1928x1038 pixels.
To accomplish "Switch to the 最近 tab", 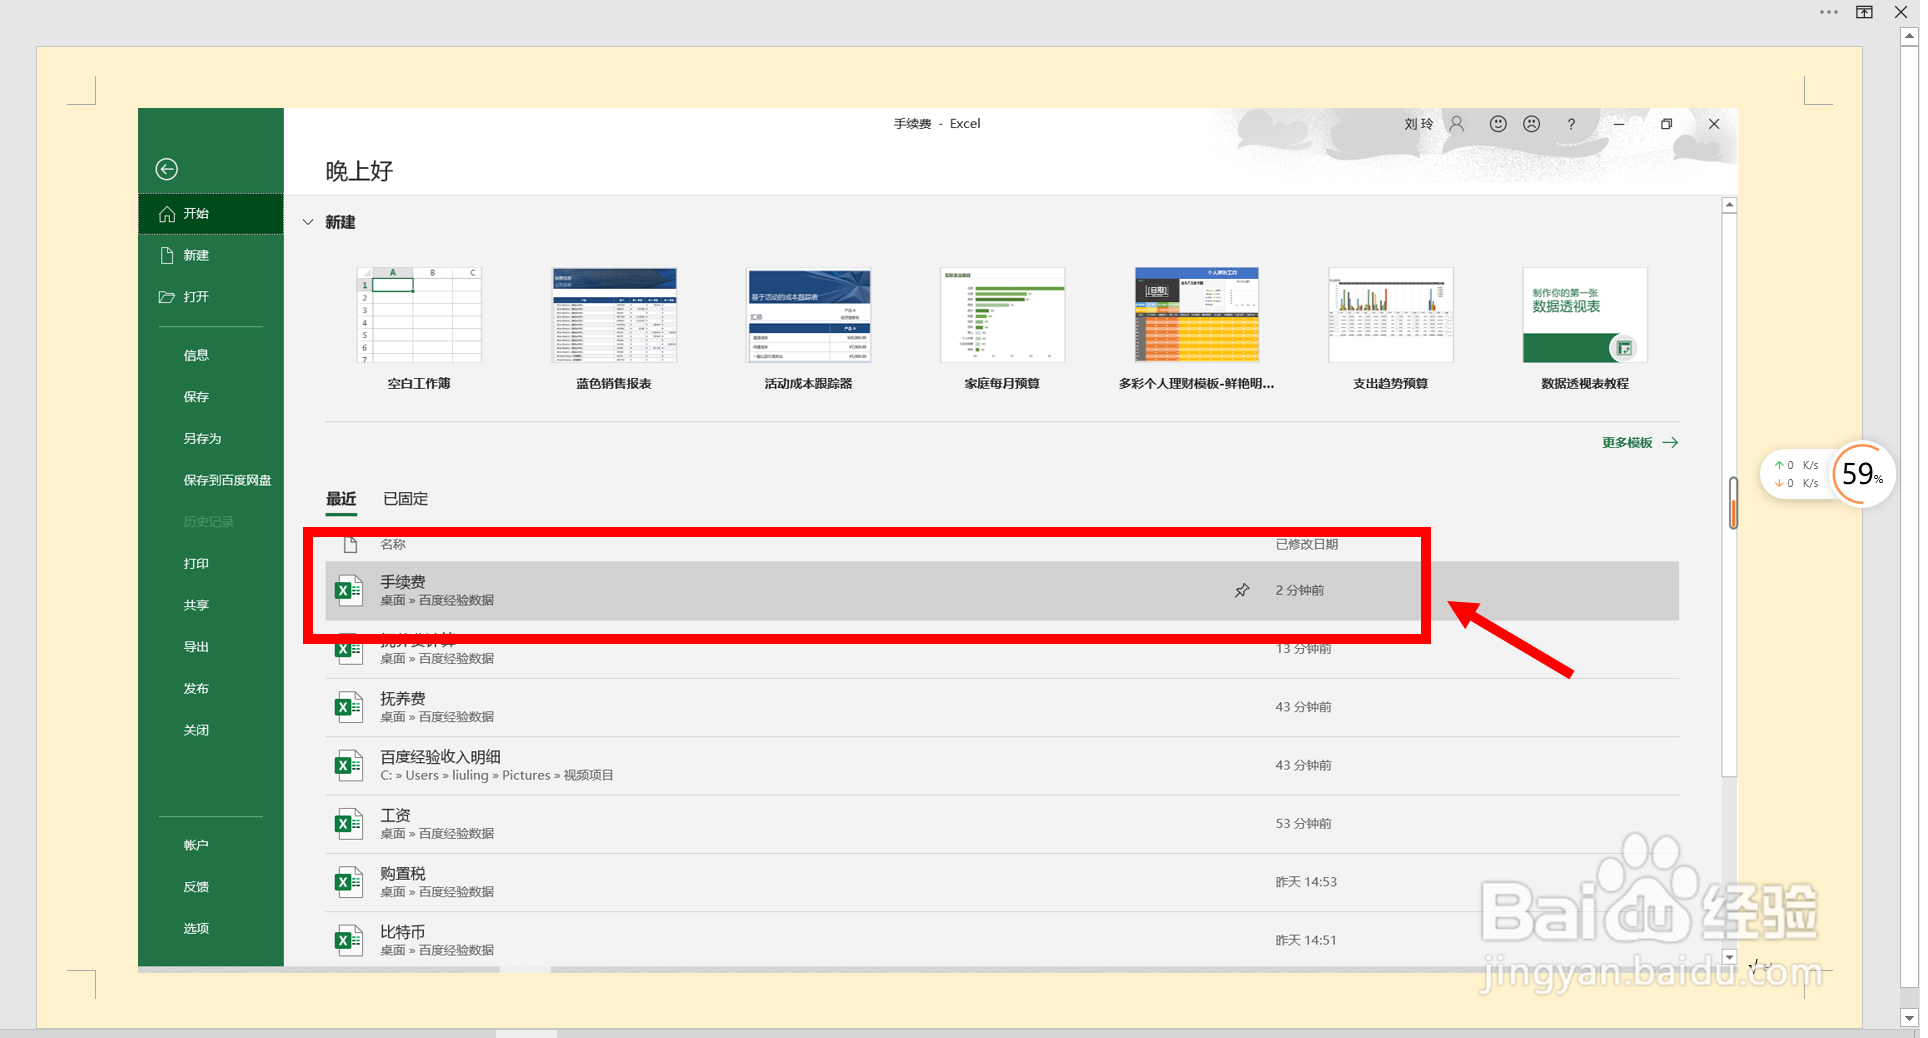I will (x=341, y=499).
